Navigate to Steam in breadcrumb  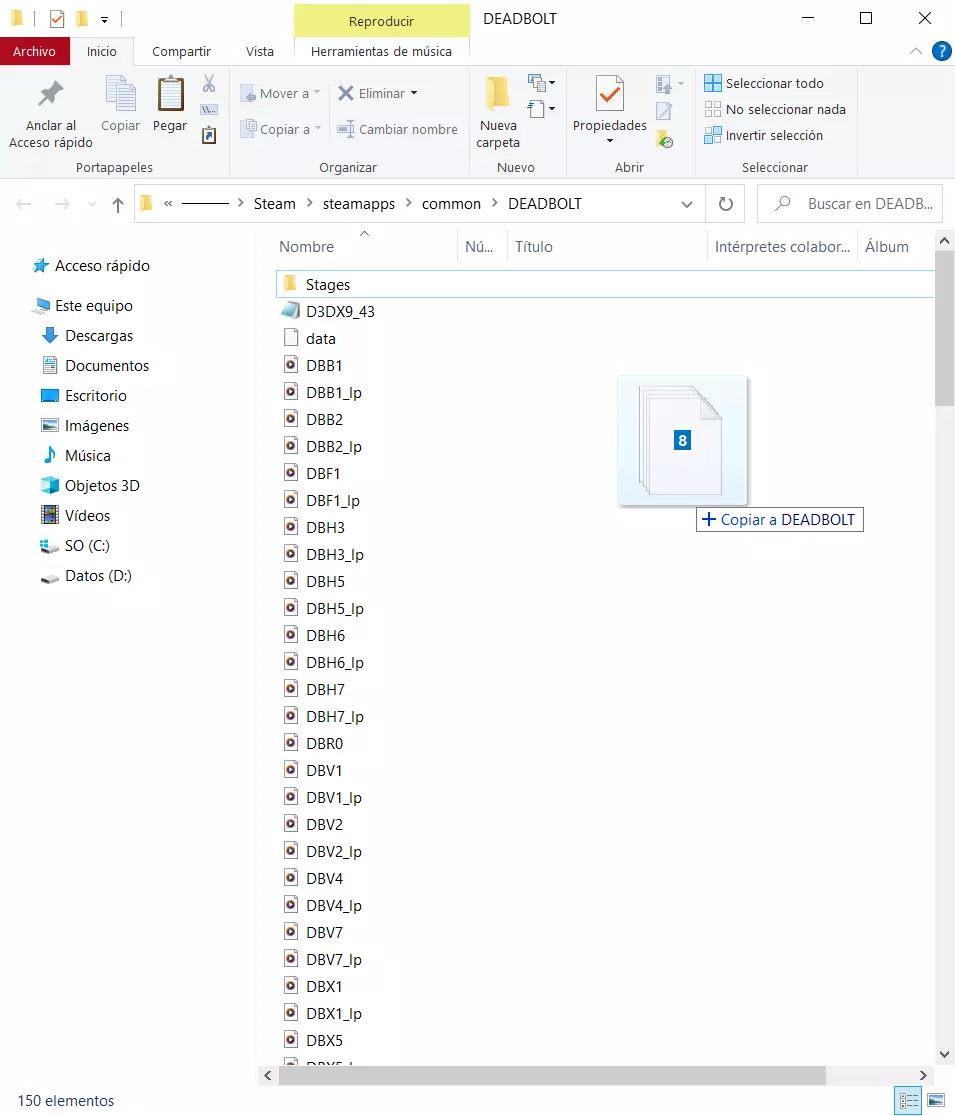pos(275,204)
